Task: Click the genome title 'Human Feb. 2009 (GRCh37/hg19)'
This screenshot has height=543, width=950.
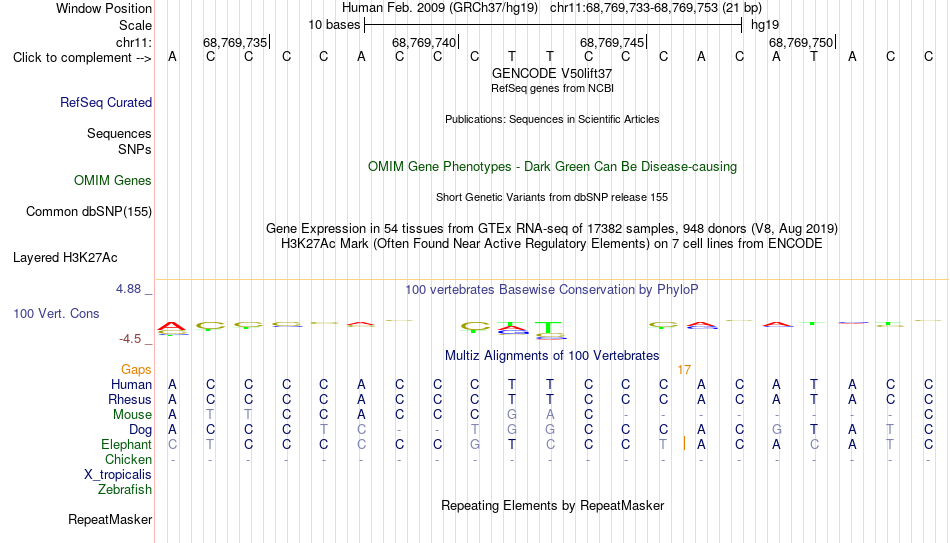Action: pyautogui.click(x=440, y=8)
